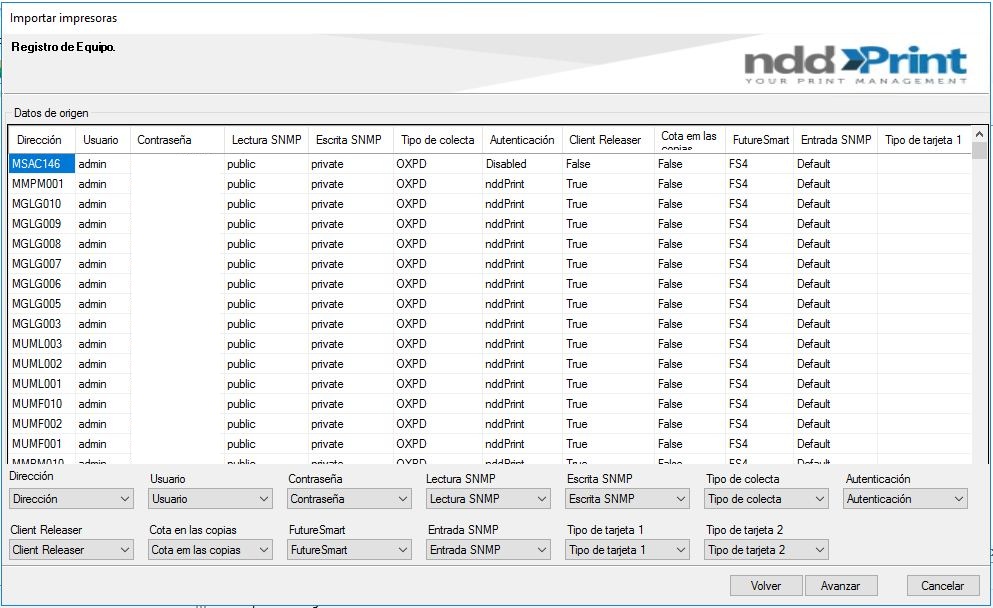Expand the Lectura SNMP combo box

tap(488, 499)
